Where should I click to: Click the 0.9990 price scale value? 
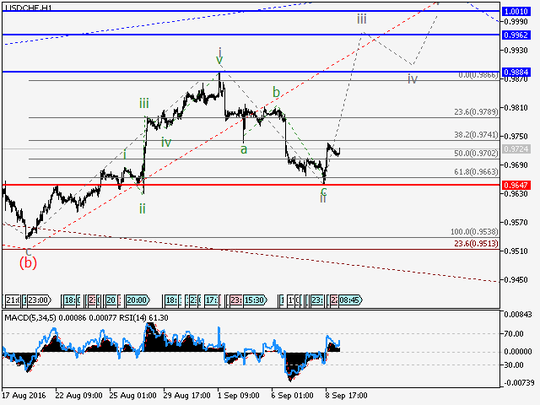(516, 22)
